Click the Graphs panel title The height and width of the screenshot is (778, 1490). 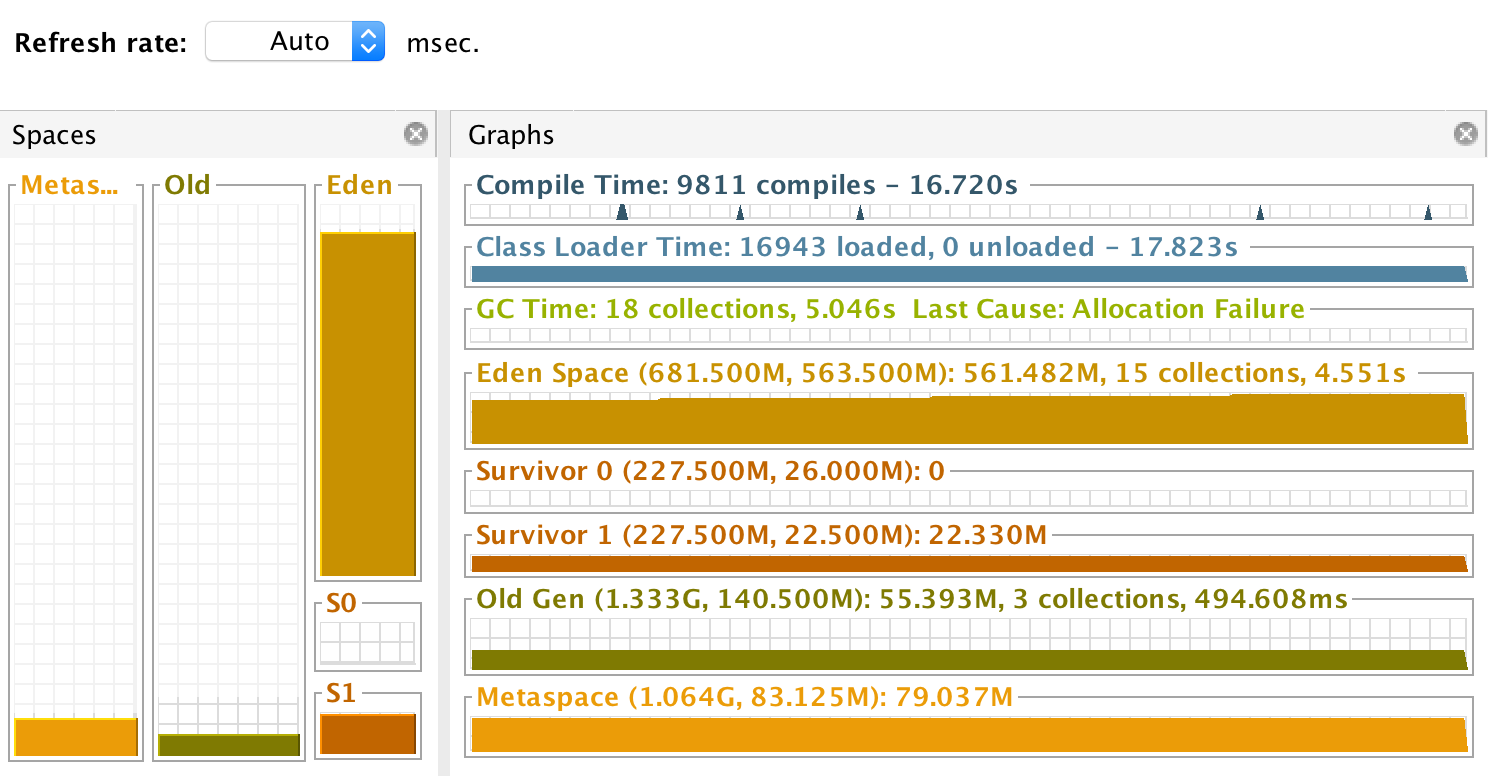[511, 135]
